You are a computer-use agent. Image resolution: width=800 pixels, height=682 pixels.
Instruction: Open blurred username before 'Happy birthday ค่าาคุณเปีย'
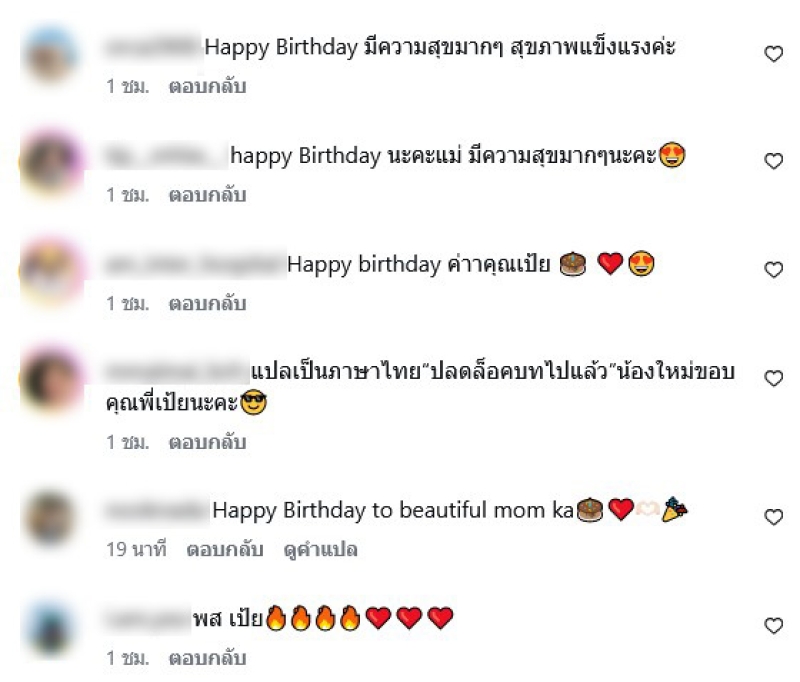click(195, 264)
